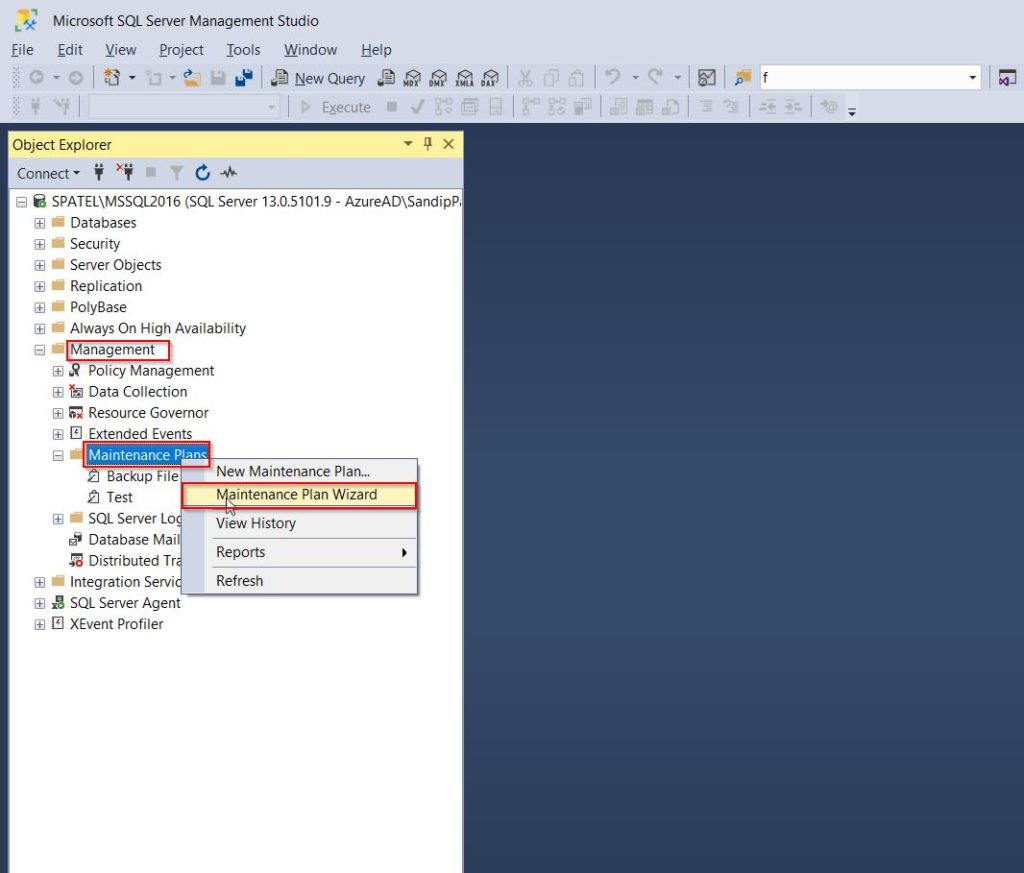Close the Object Explorer panel
The width and height of the screenshot is (1024, 873).
click(449, 144)
